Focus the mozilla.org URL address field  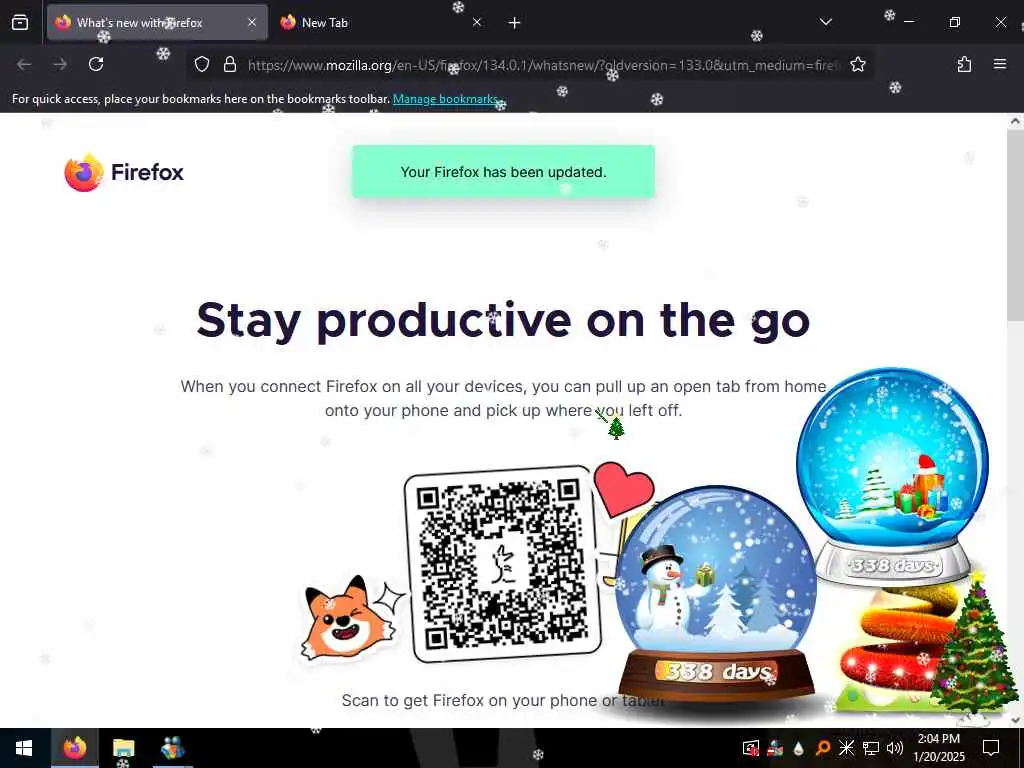tap(542, 65)
